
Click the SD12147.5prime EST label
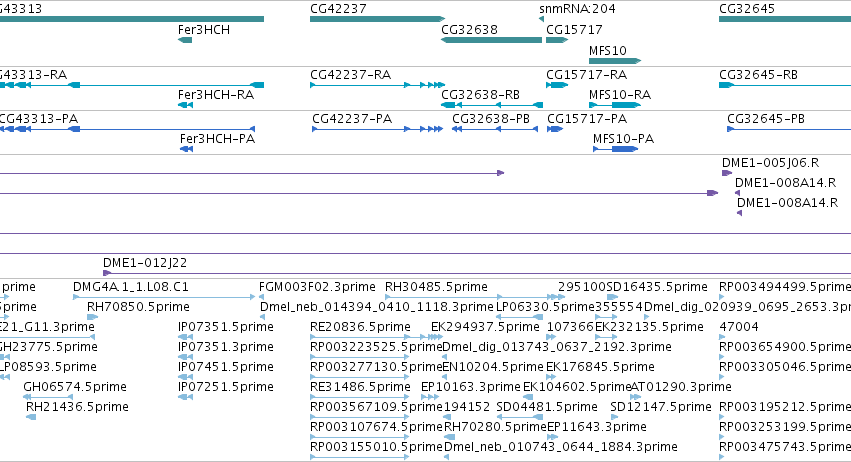[x=661, y=407]
